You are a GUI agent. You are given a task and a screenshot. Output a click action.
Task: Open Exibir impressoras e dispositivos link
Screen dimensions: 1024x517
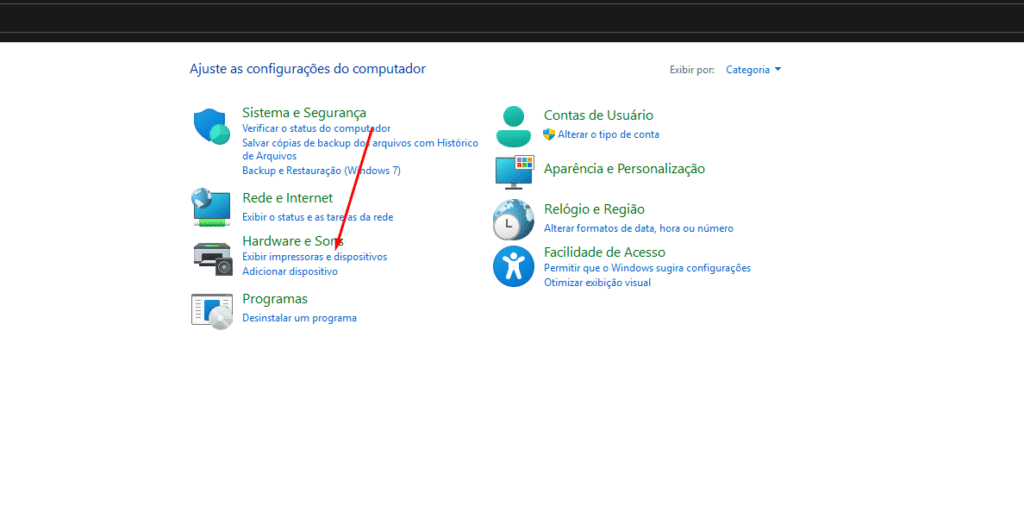pos(314,257)
